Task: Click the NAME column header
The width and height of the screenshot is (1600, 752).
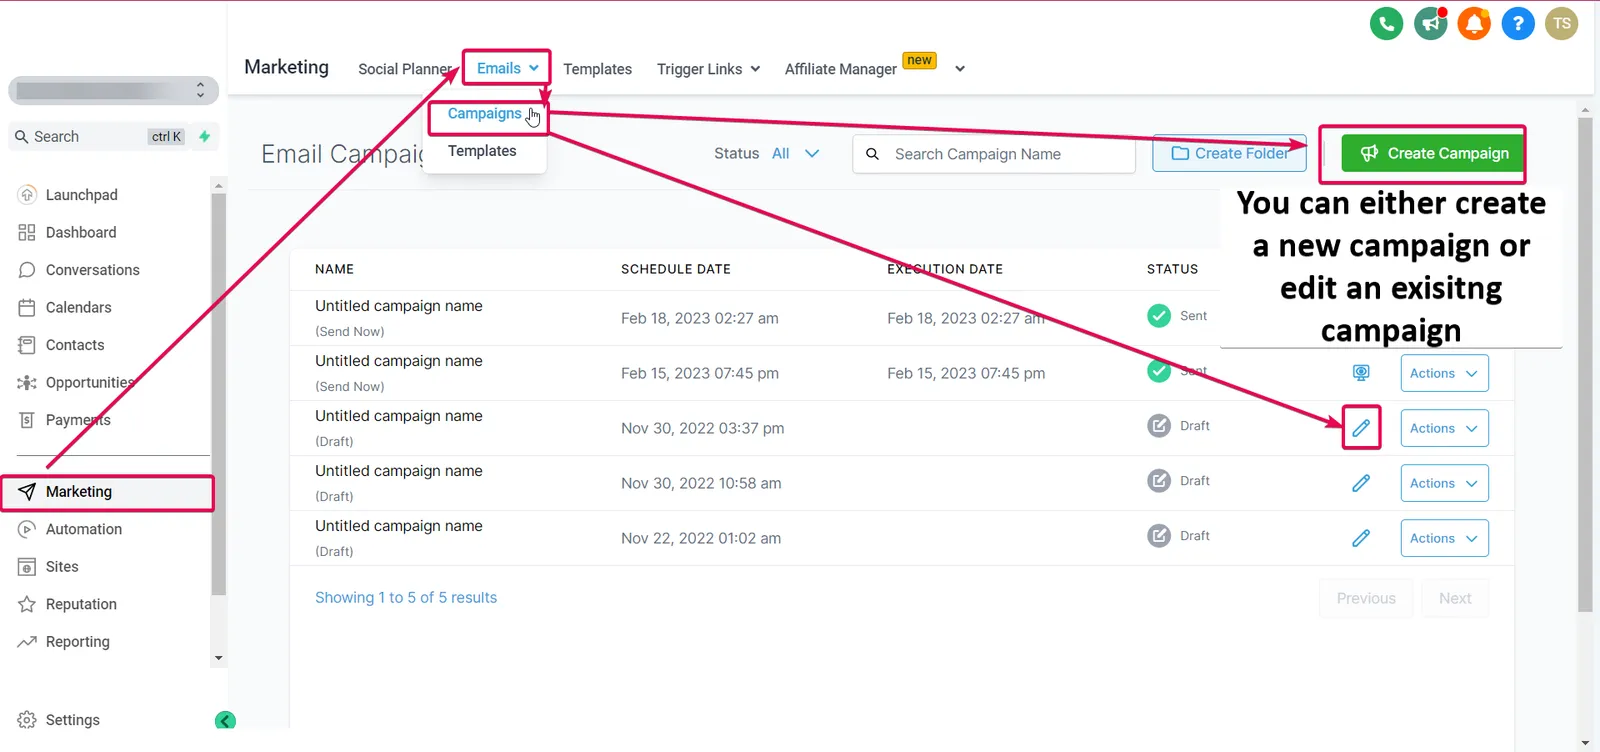Action: [334, 269]
